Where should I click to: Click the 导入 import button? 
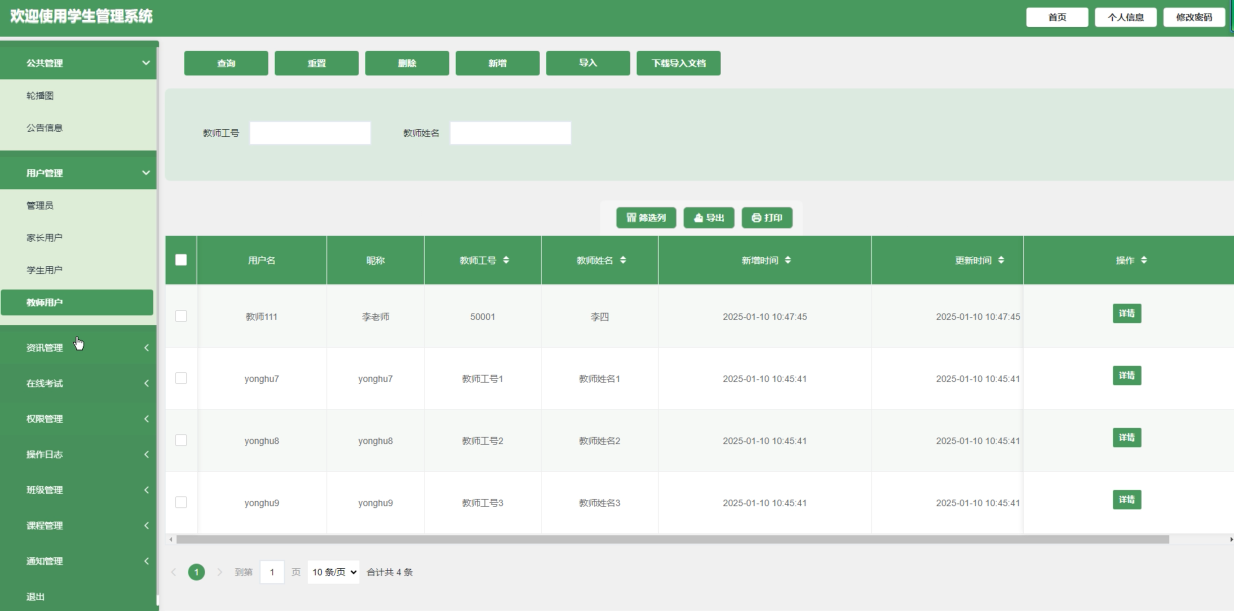(588, 63)
